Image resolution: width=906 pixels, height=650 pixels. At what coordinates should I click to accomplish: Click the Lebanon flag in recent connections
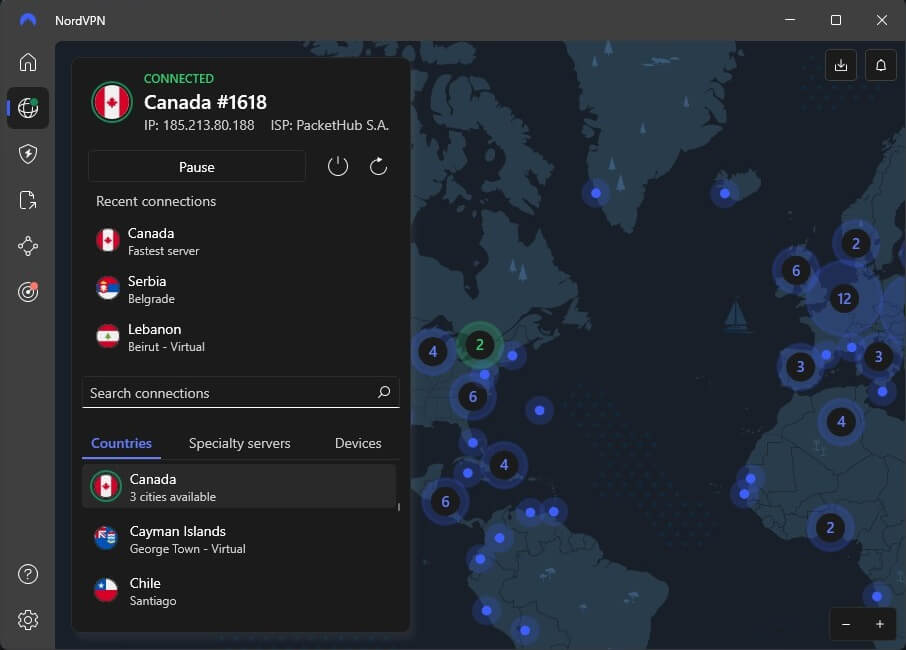[108, 336]
